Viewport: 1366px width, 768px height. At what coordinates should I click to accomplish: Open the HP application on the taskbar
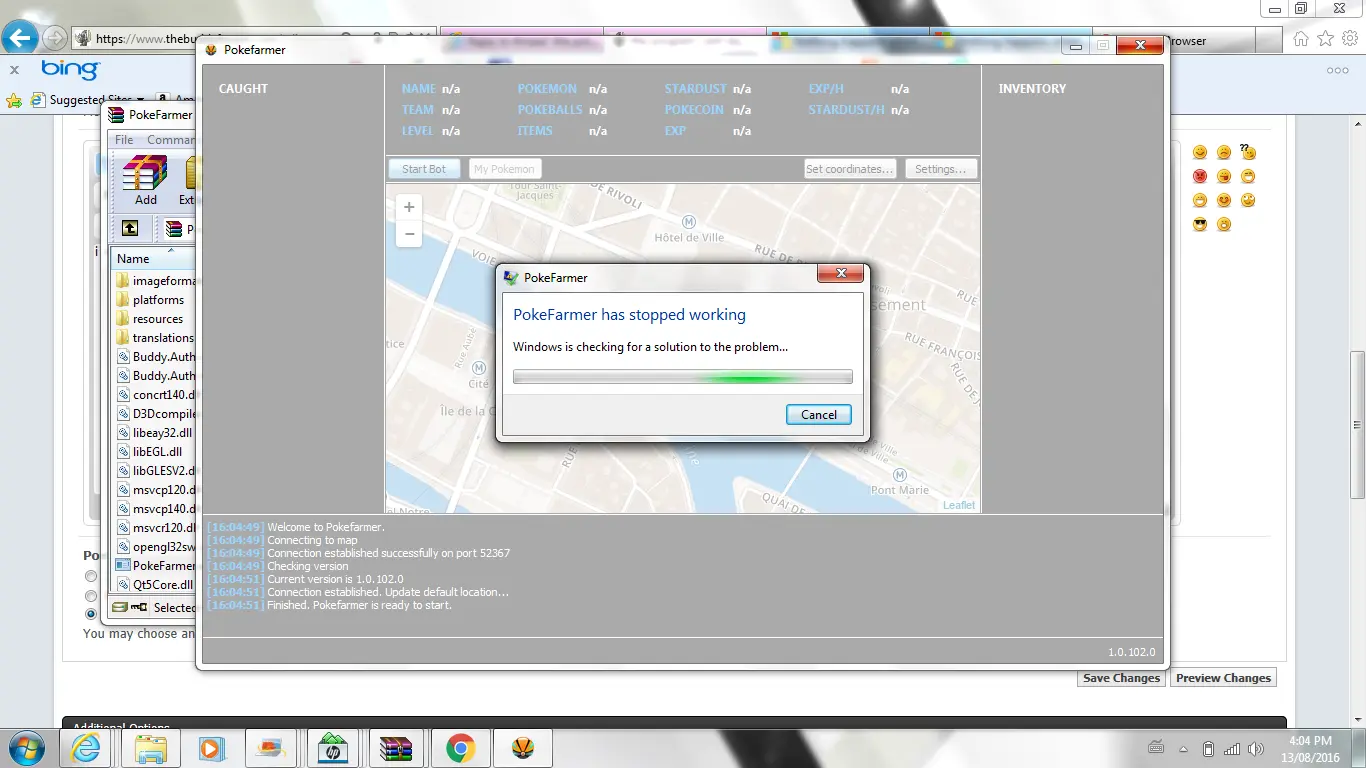click(x=332, y=748)
